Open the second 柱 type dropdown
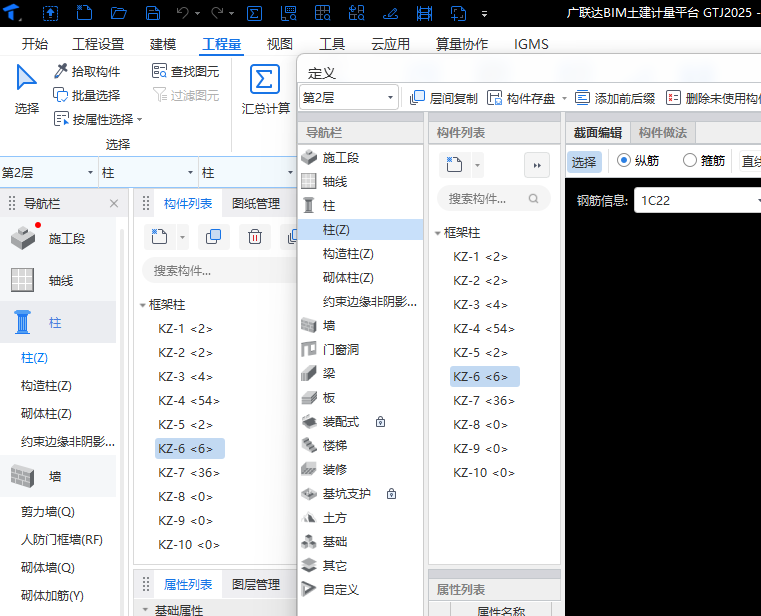The image size is (761, 616). tap(248, 172)
